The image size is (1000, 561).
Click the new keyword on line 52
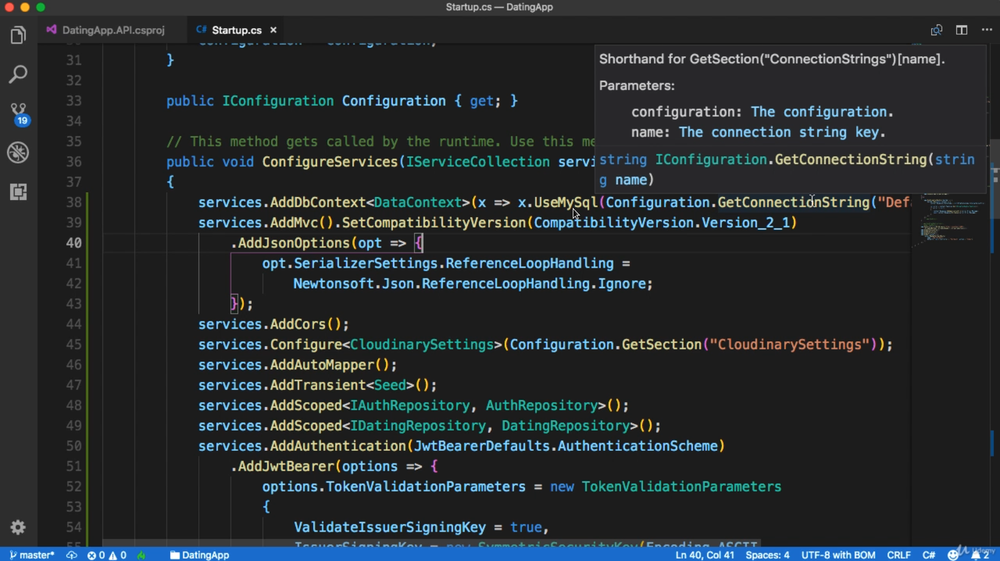click(562, 486)
